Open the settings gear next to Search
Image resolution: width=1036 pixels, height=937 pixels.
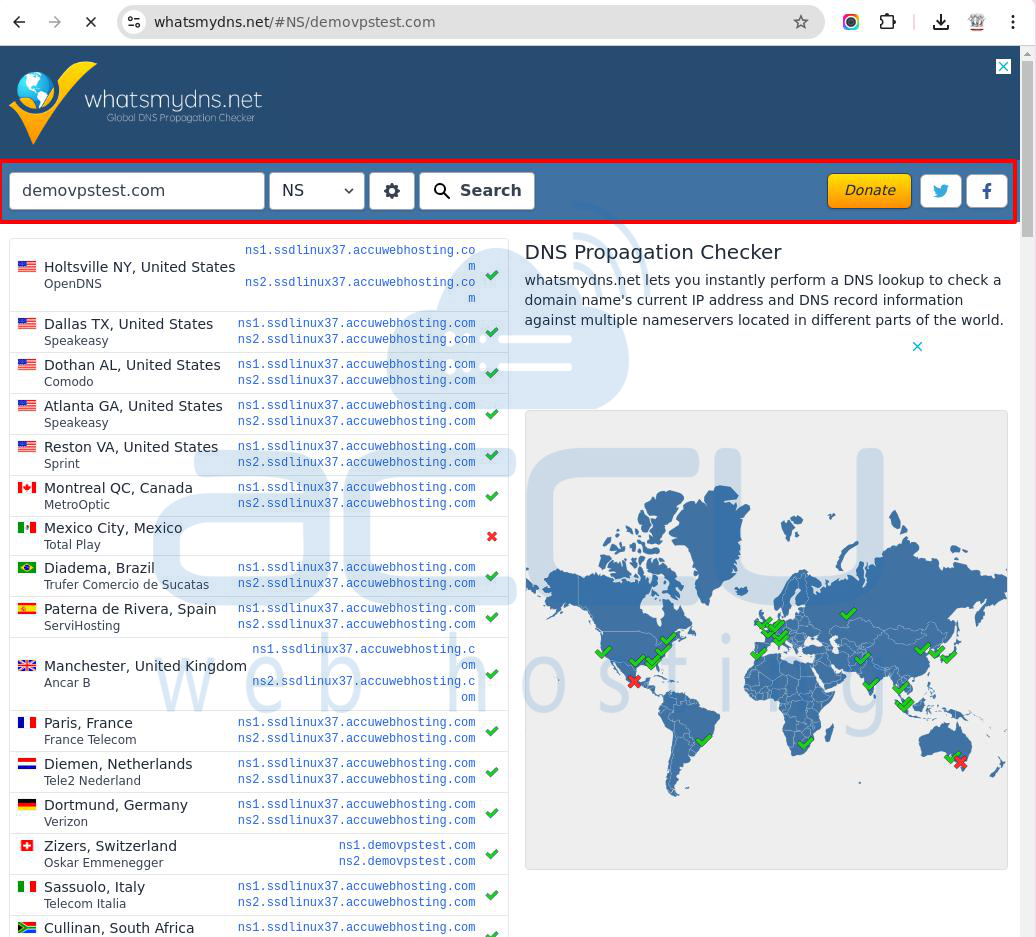pos(392,191)
